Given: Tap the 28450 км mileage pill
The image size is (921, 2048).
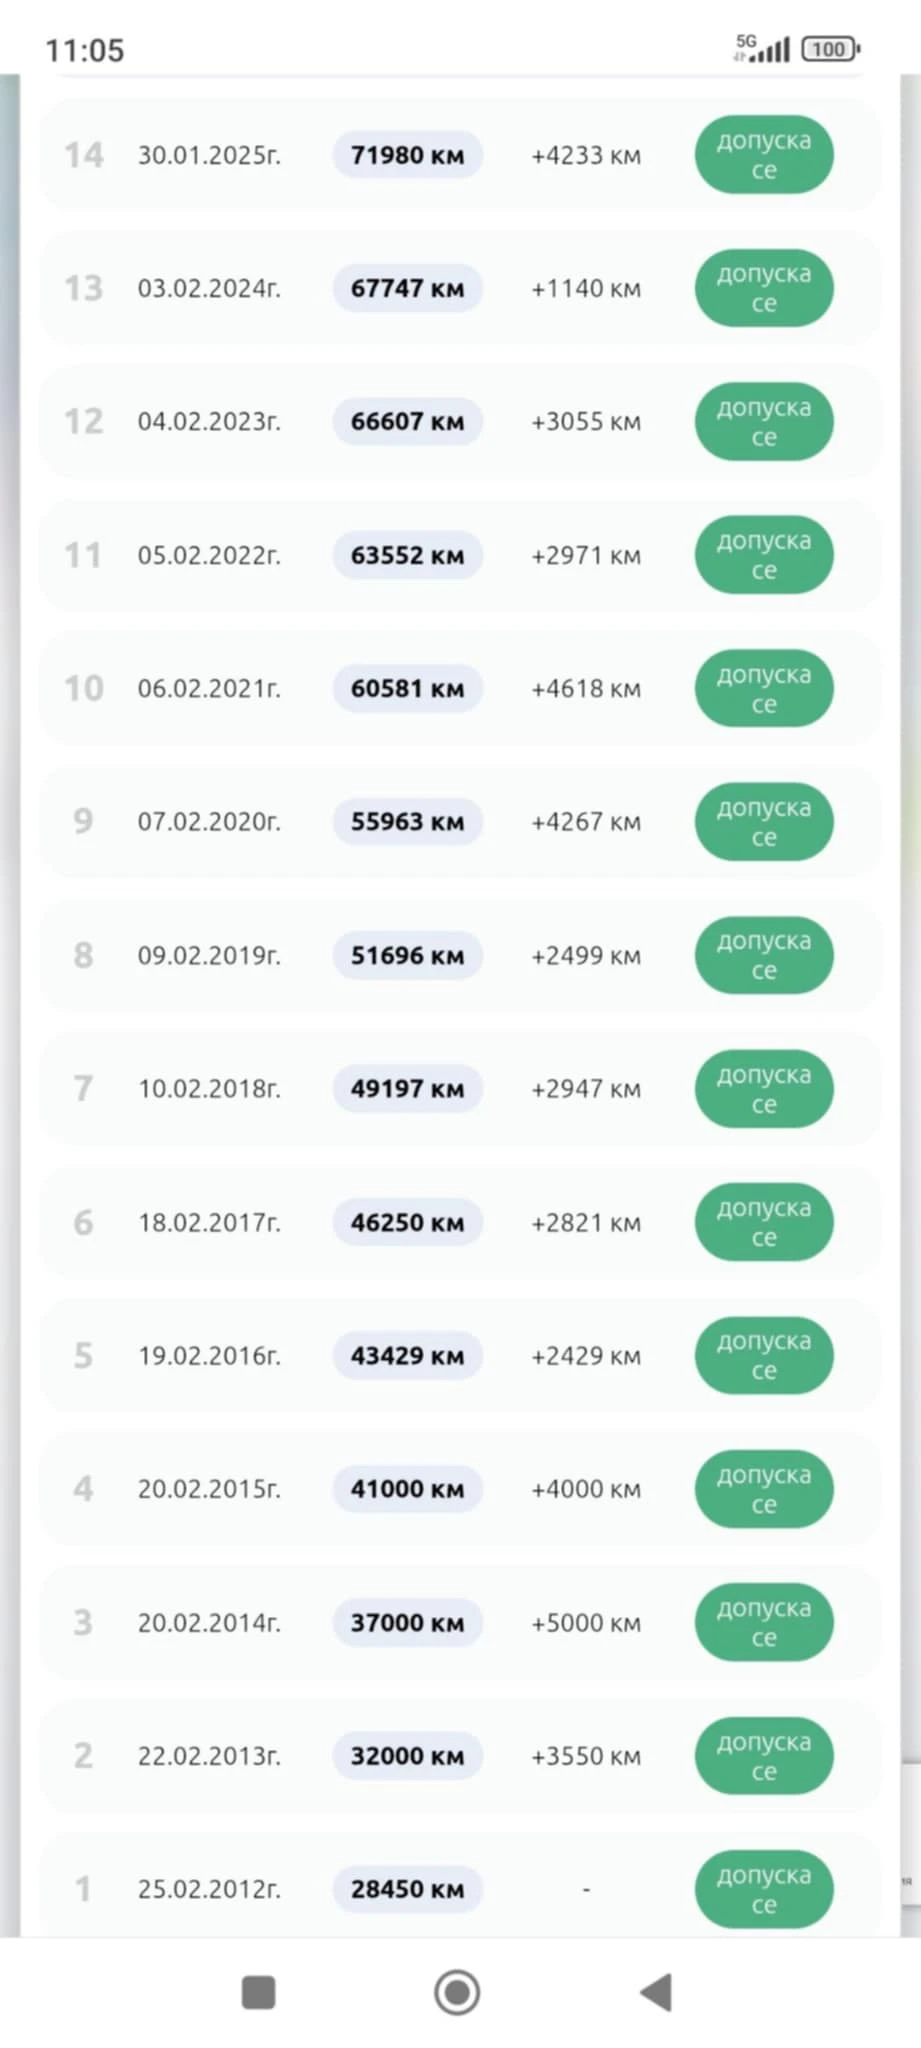Looking at the screenshot, I should coord(407,1889).
